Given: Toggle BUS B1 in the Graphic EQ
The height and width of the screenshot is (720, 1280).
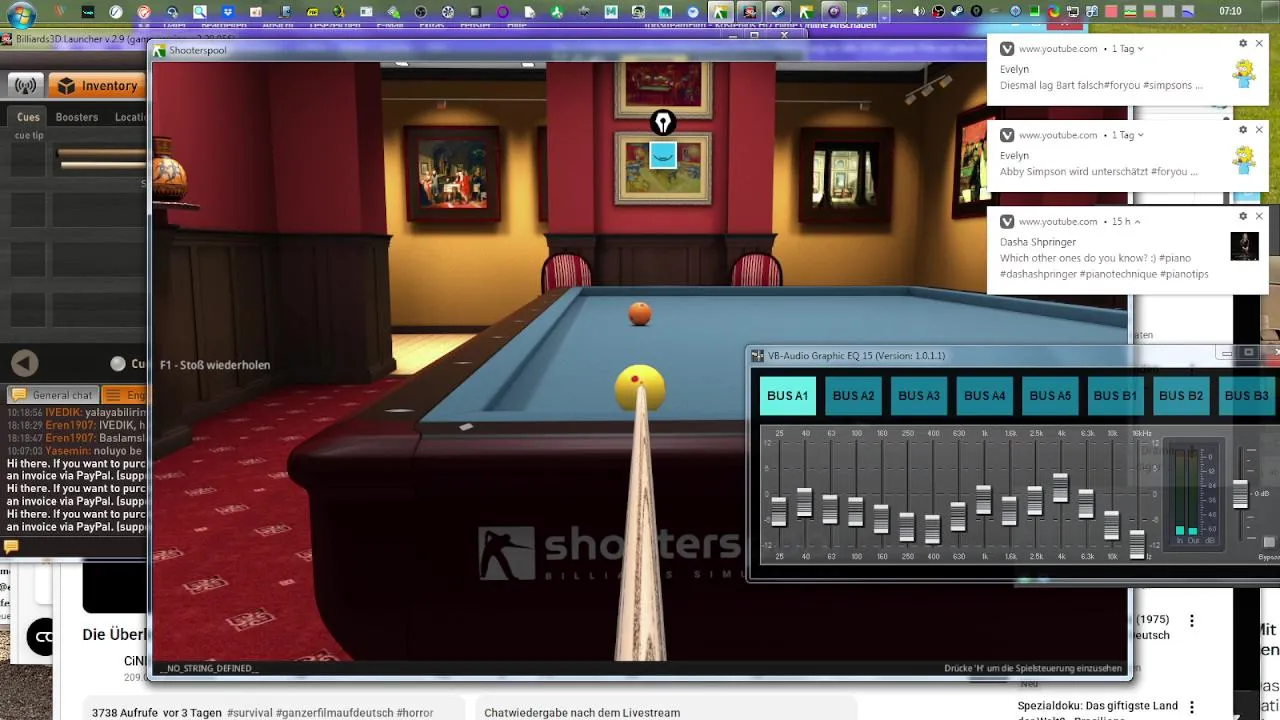Looking at the screenshot, I should click(x=1115, y=395).
